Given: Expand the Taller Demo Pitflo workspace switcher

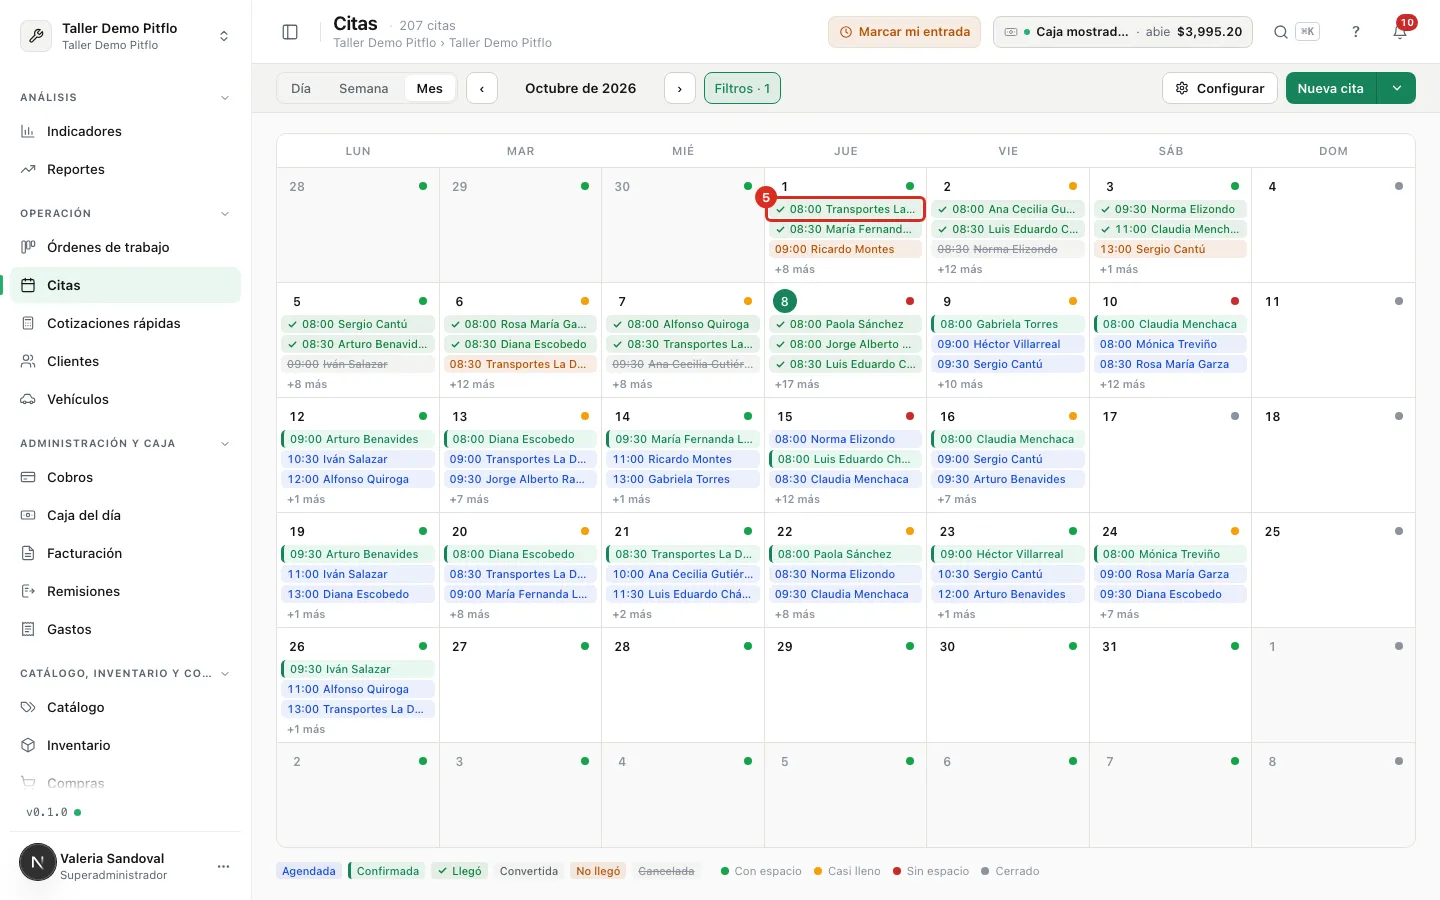Looking at the screenshot, I should [x=125, y=36].
